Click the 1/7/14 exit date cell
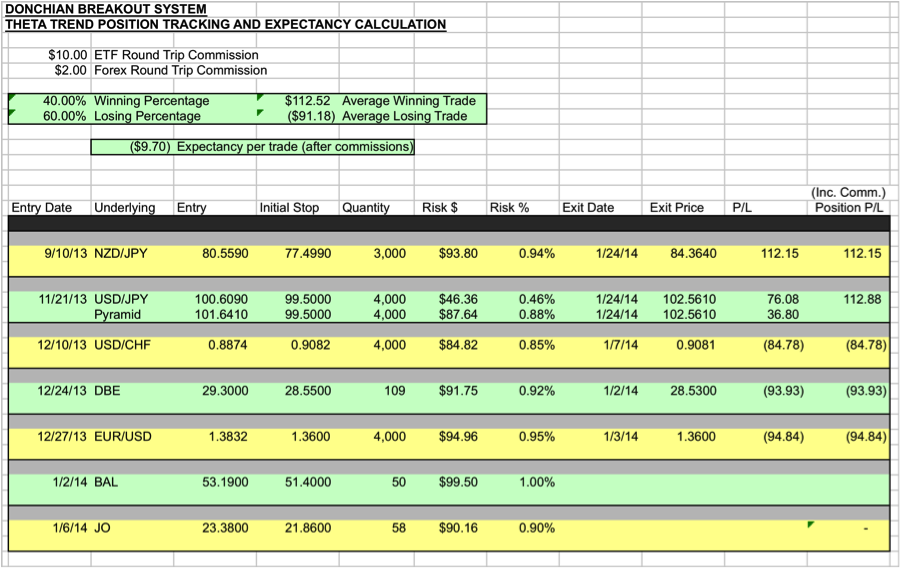 [621, 345]
